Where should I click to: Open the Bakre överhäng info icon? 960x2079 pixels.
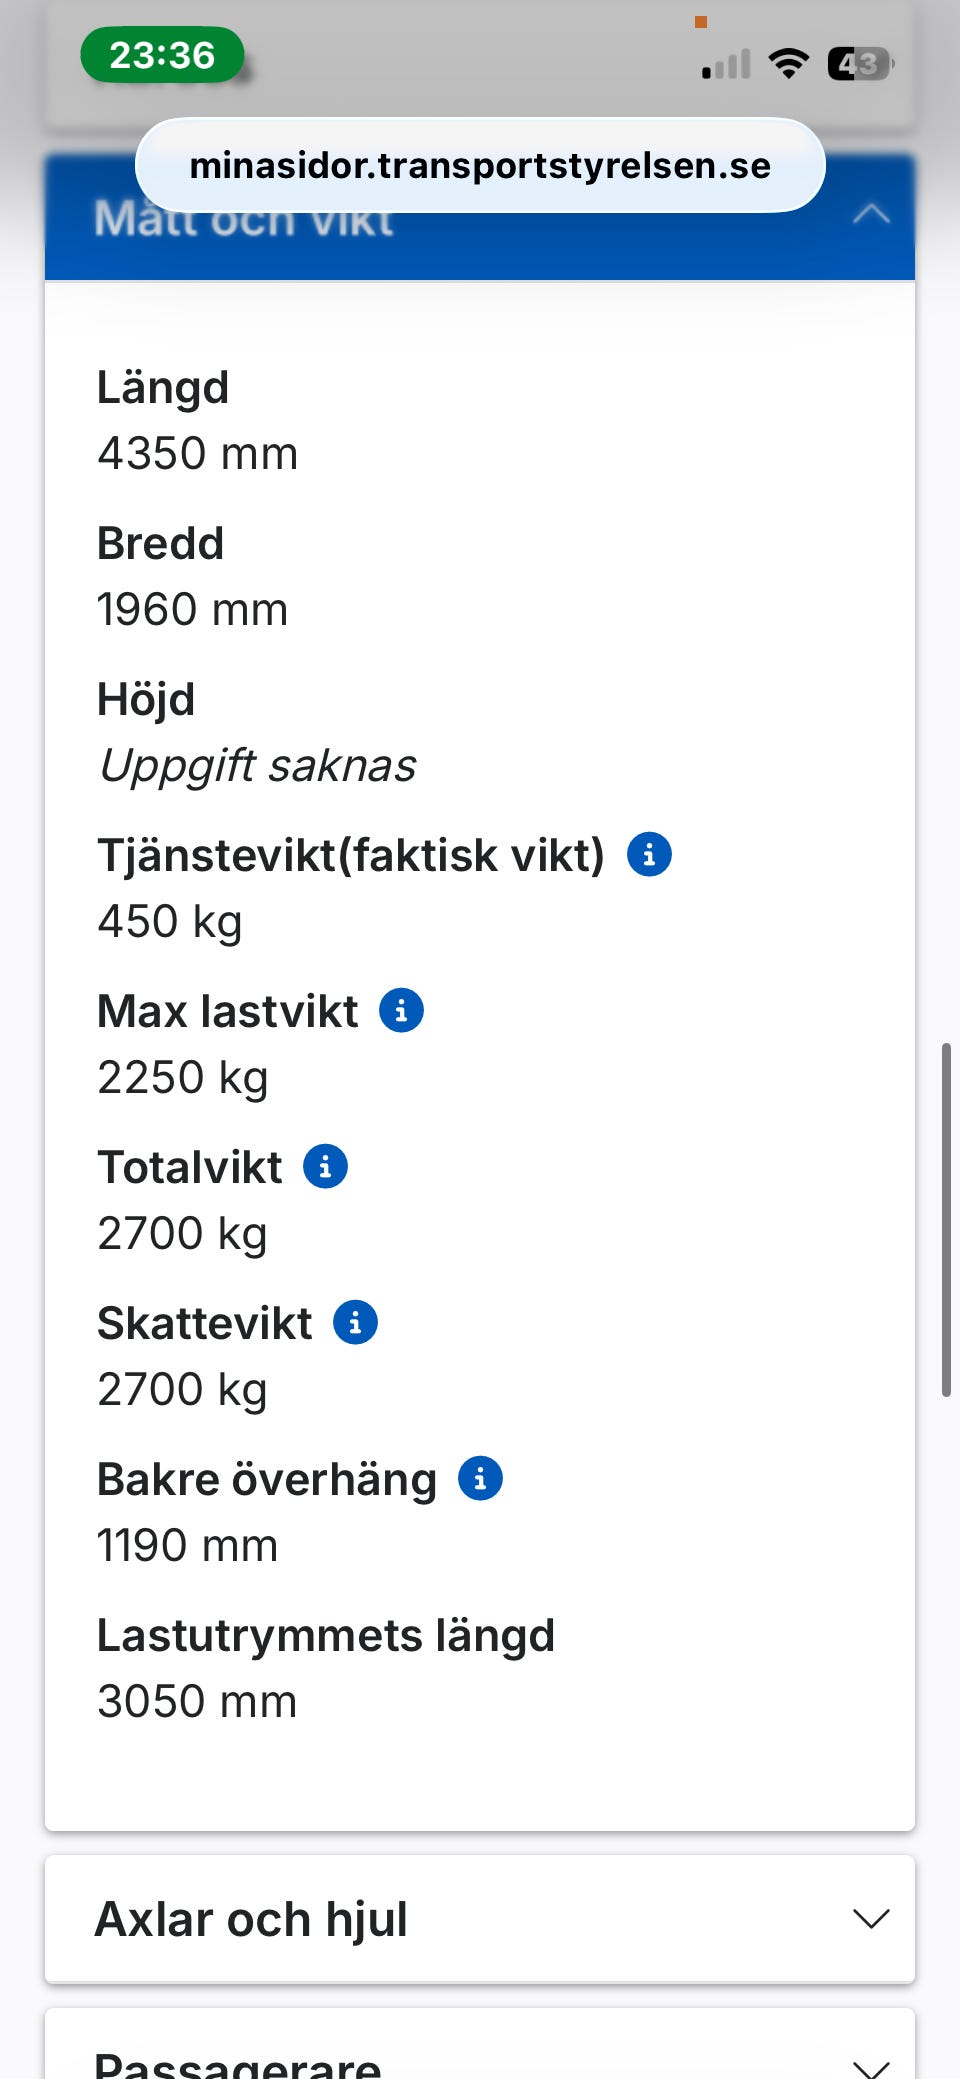point(480,1478)
